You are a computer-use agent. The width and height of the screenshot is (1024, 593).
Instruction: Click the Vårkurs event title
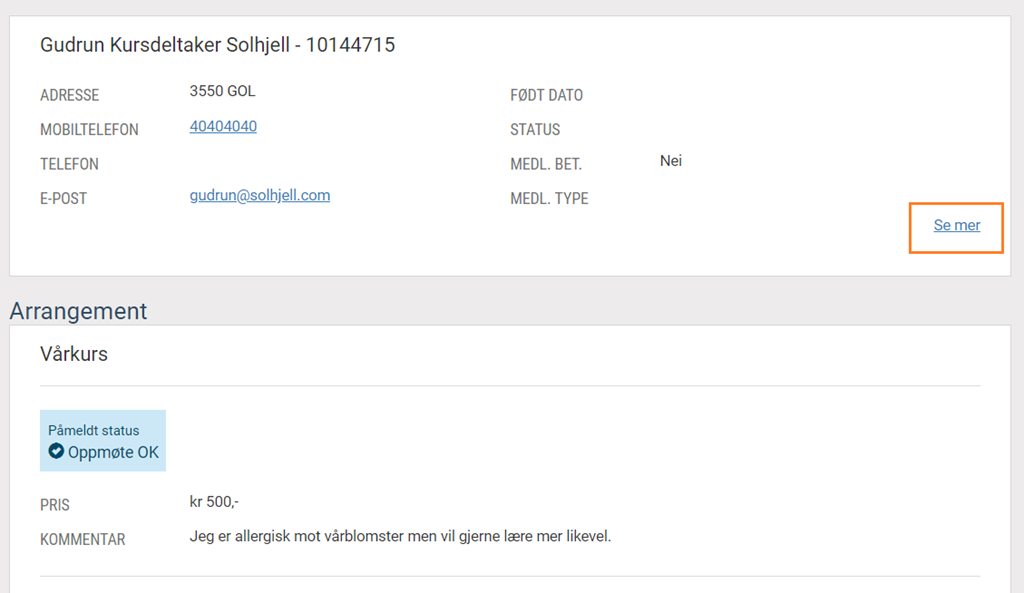click(74, 354)
